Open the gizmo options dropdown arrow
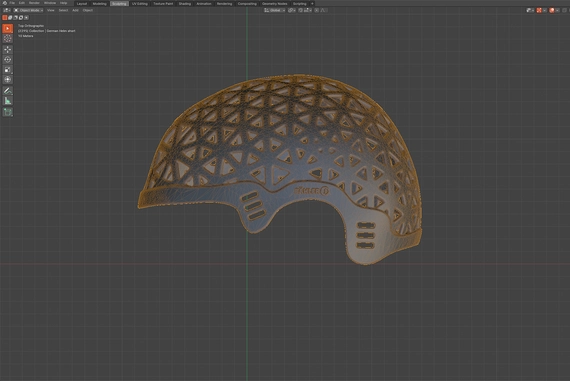 coord(545,10)
